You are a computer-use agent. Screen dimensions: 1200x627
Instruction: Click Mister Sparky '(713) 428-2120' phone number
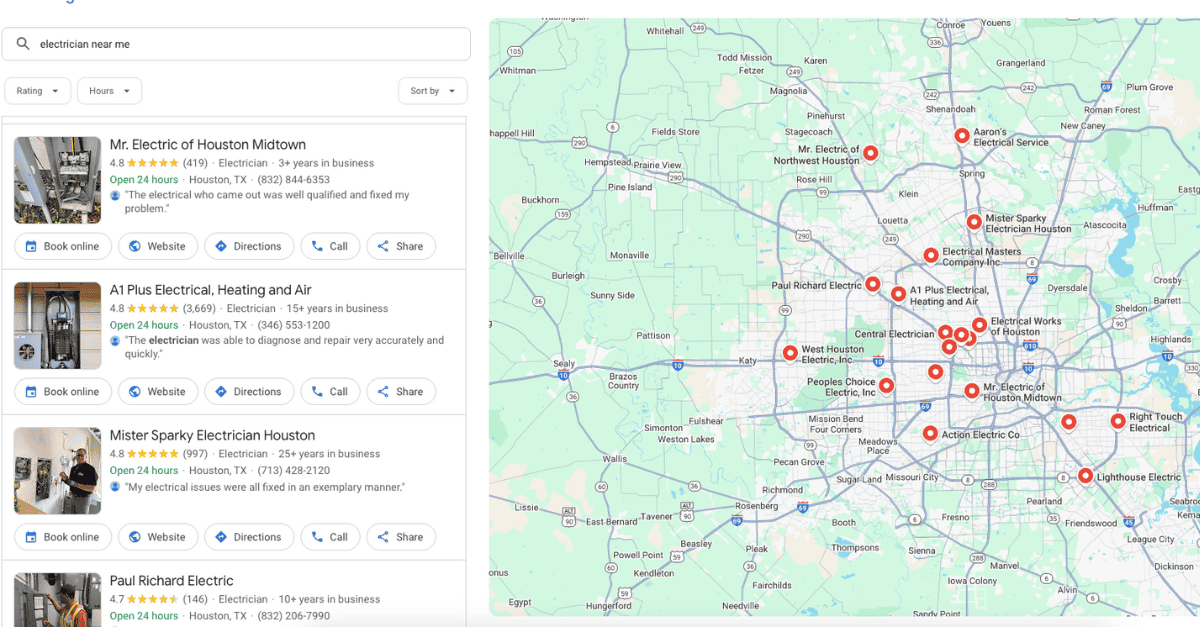coord(293,470)
